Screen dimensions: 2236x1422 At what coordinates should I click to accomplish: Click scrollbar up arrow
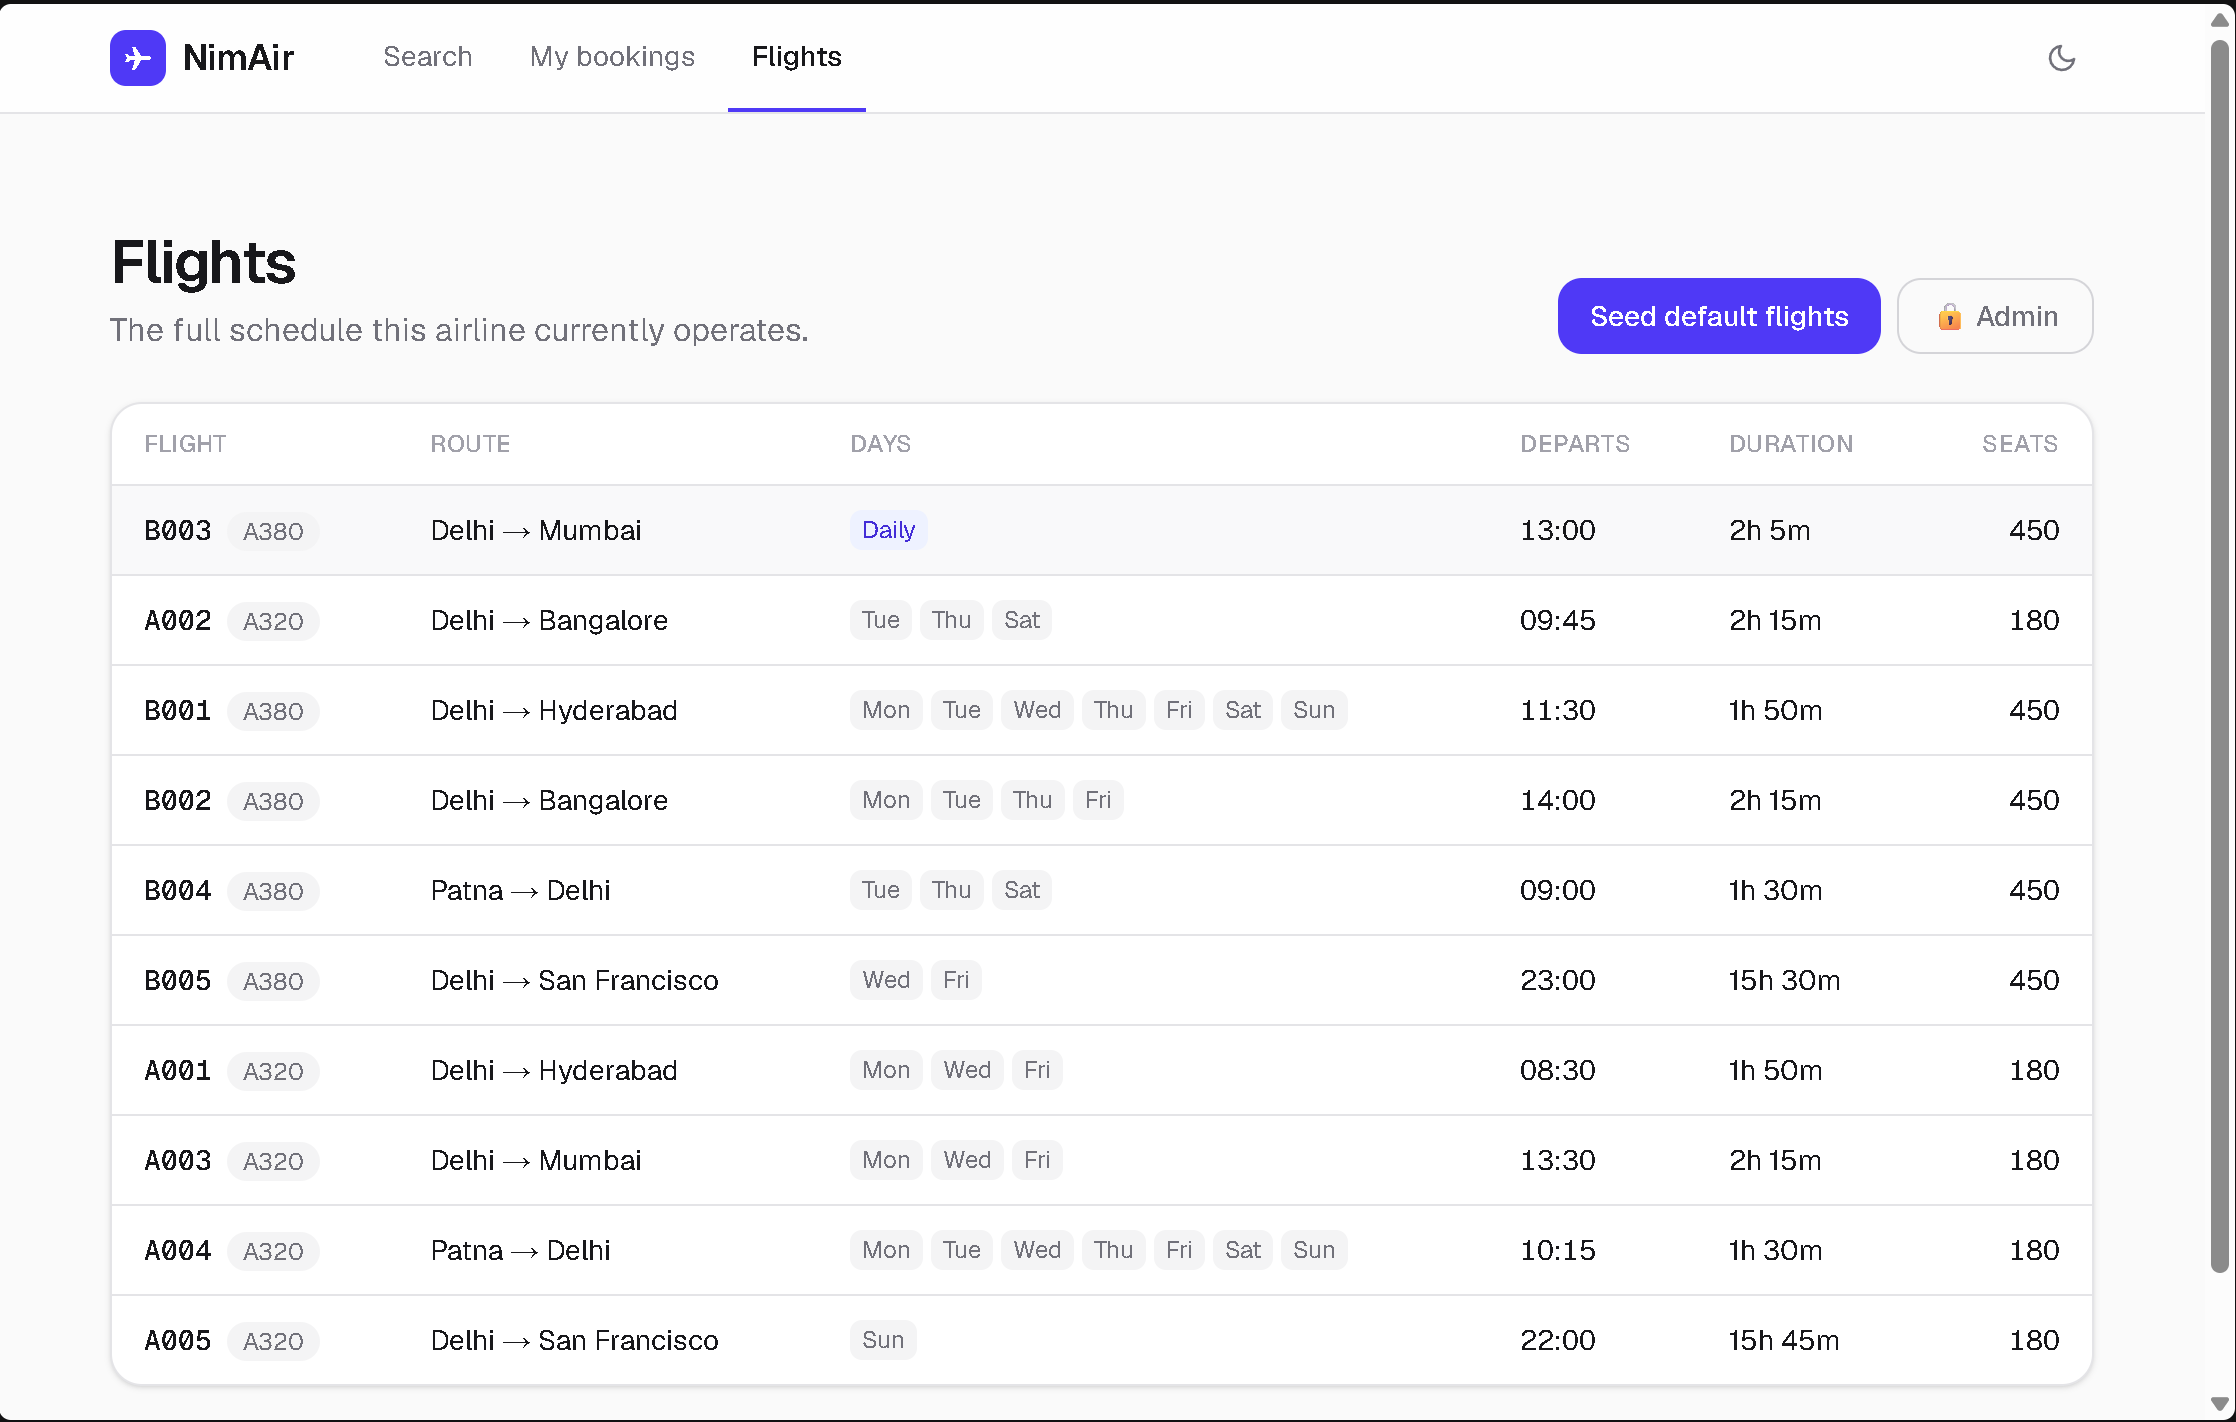pos(2220,20)
